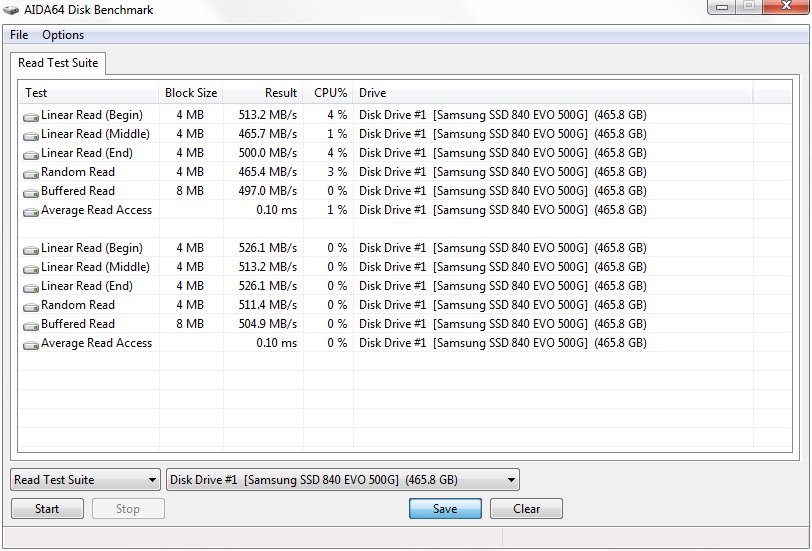Screen dimensions: 812x551
Task: Click drive icon of Buffered Read 497.0 MB/s row
Action: click(x=31, y=193)
